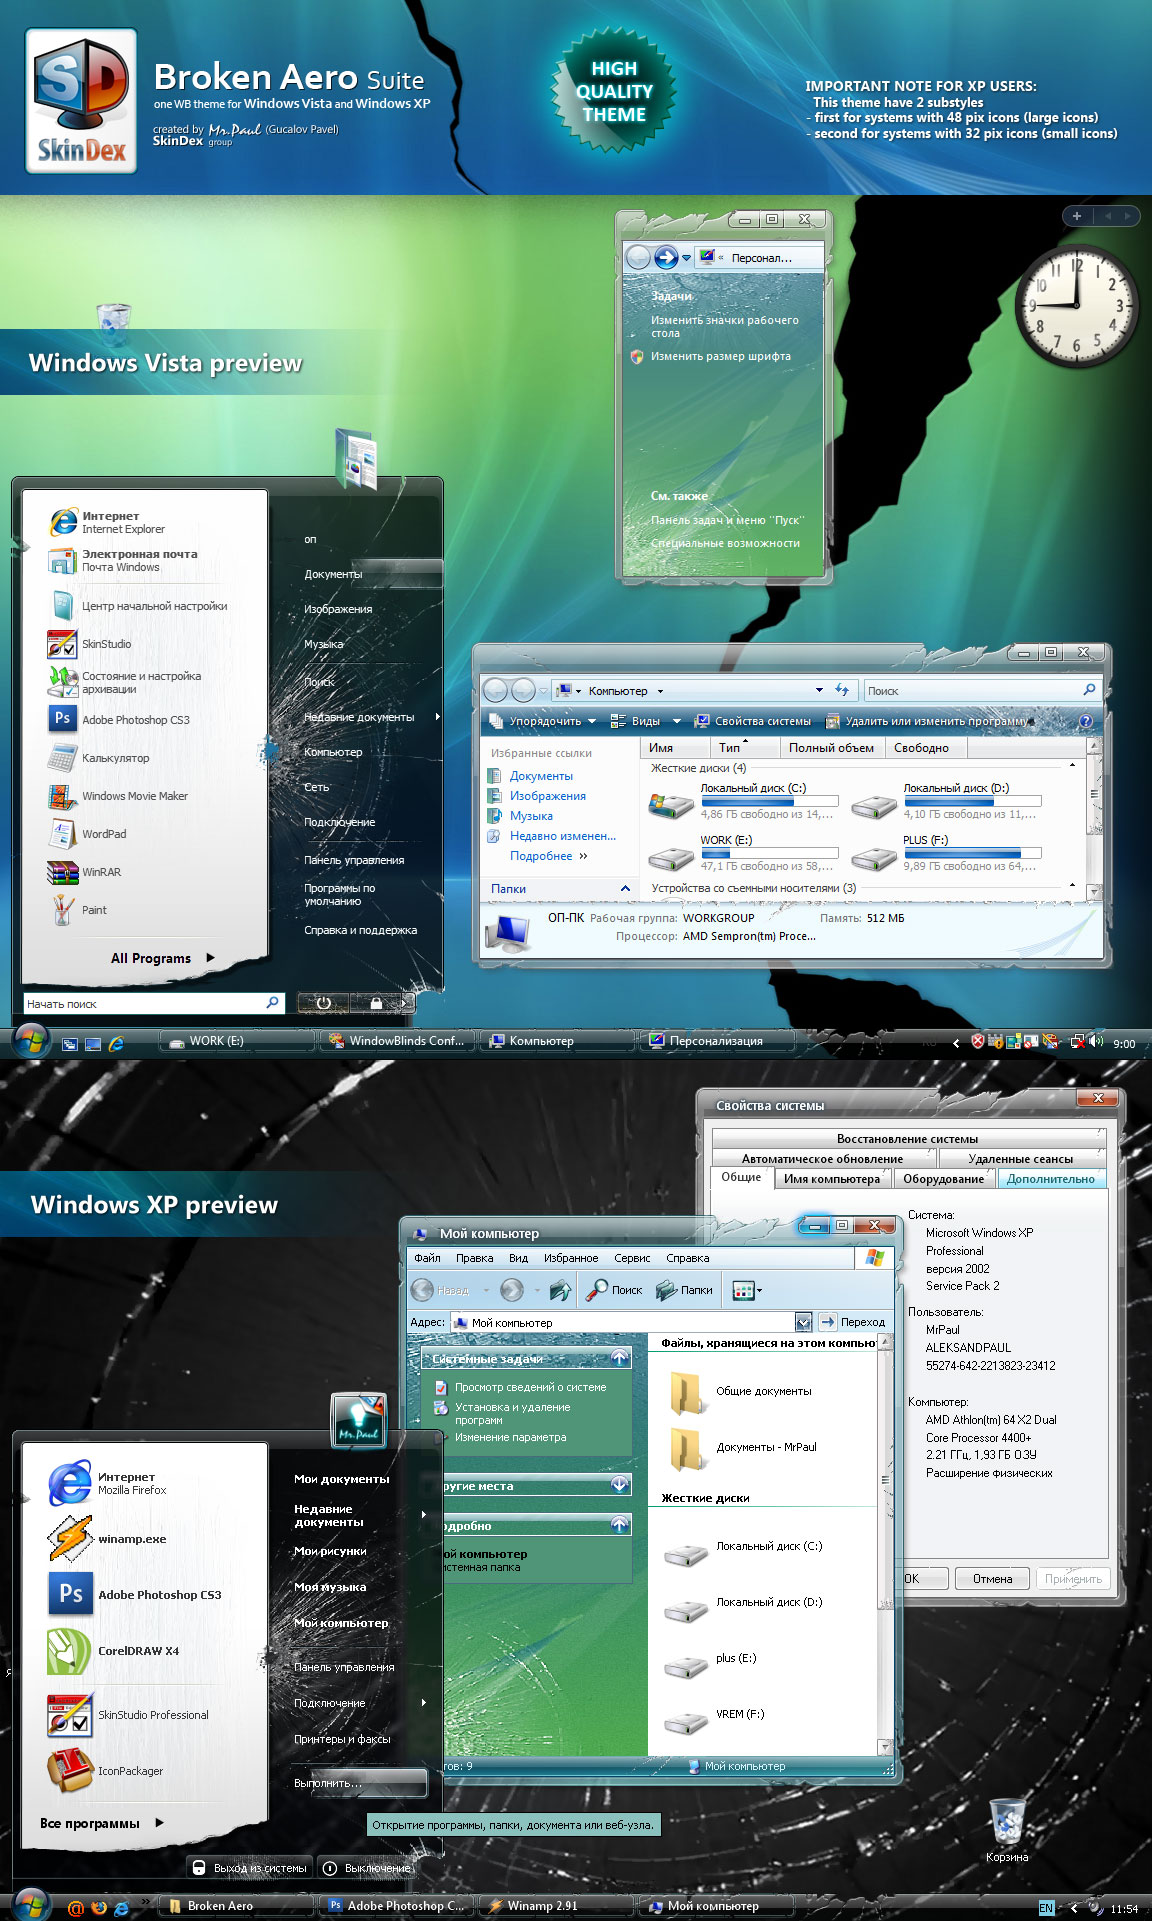This screenshot has width=1152, height=1921.
Task: Switch to WindowBlinds Conf... on Vista taskbar
Action: pyautogui.click(x=397, y=1041)
